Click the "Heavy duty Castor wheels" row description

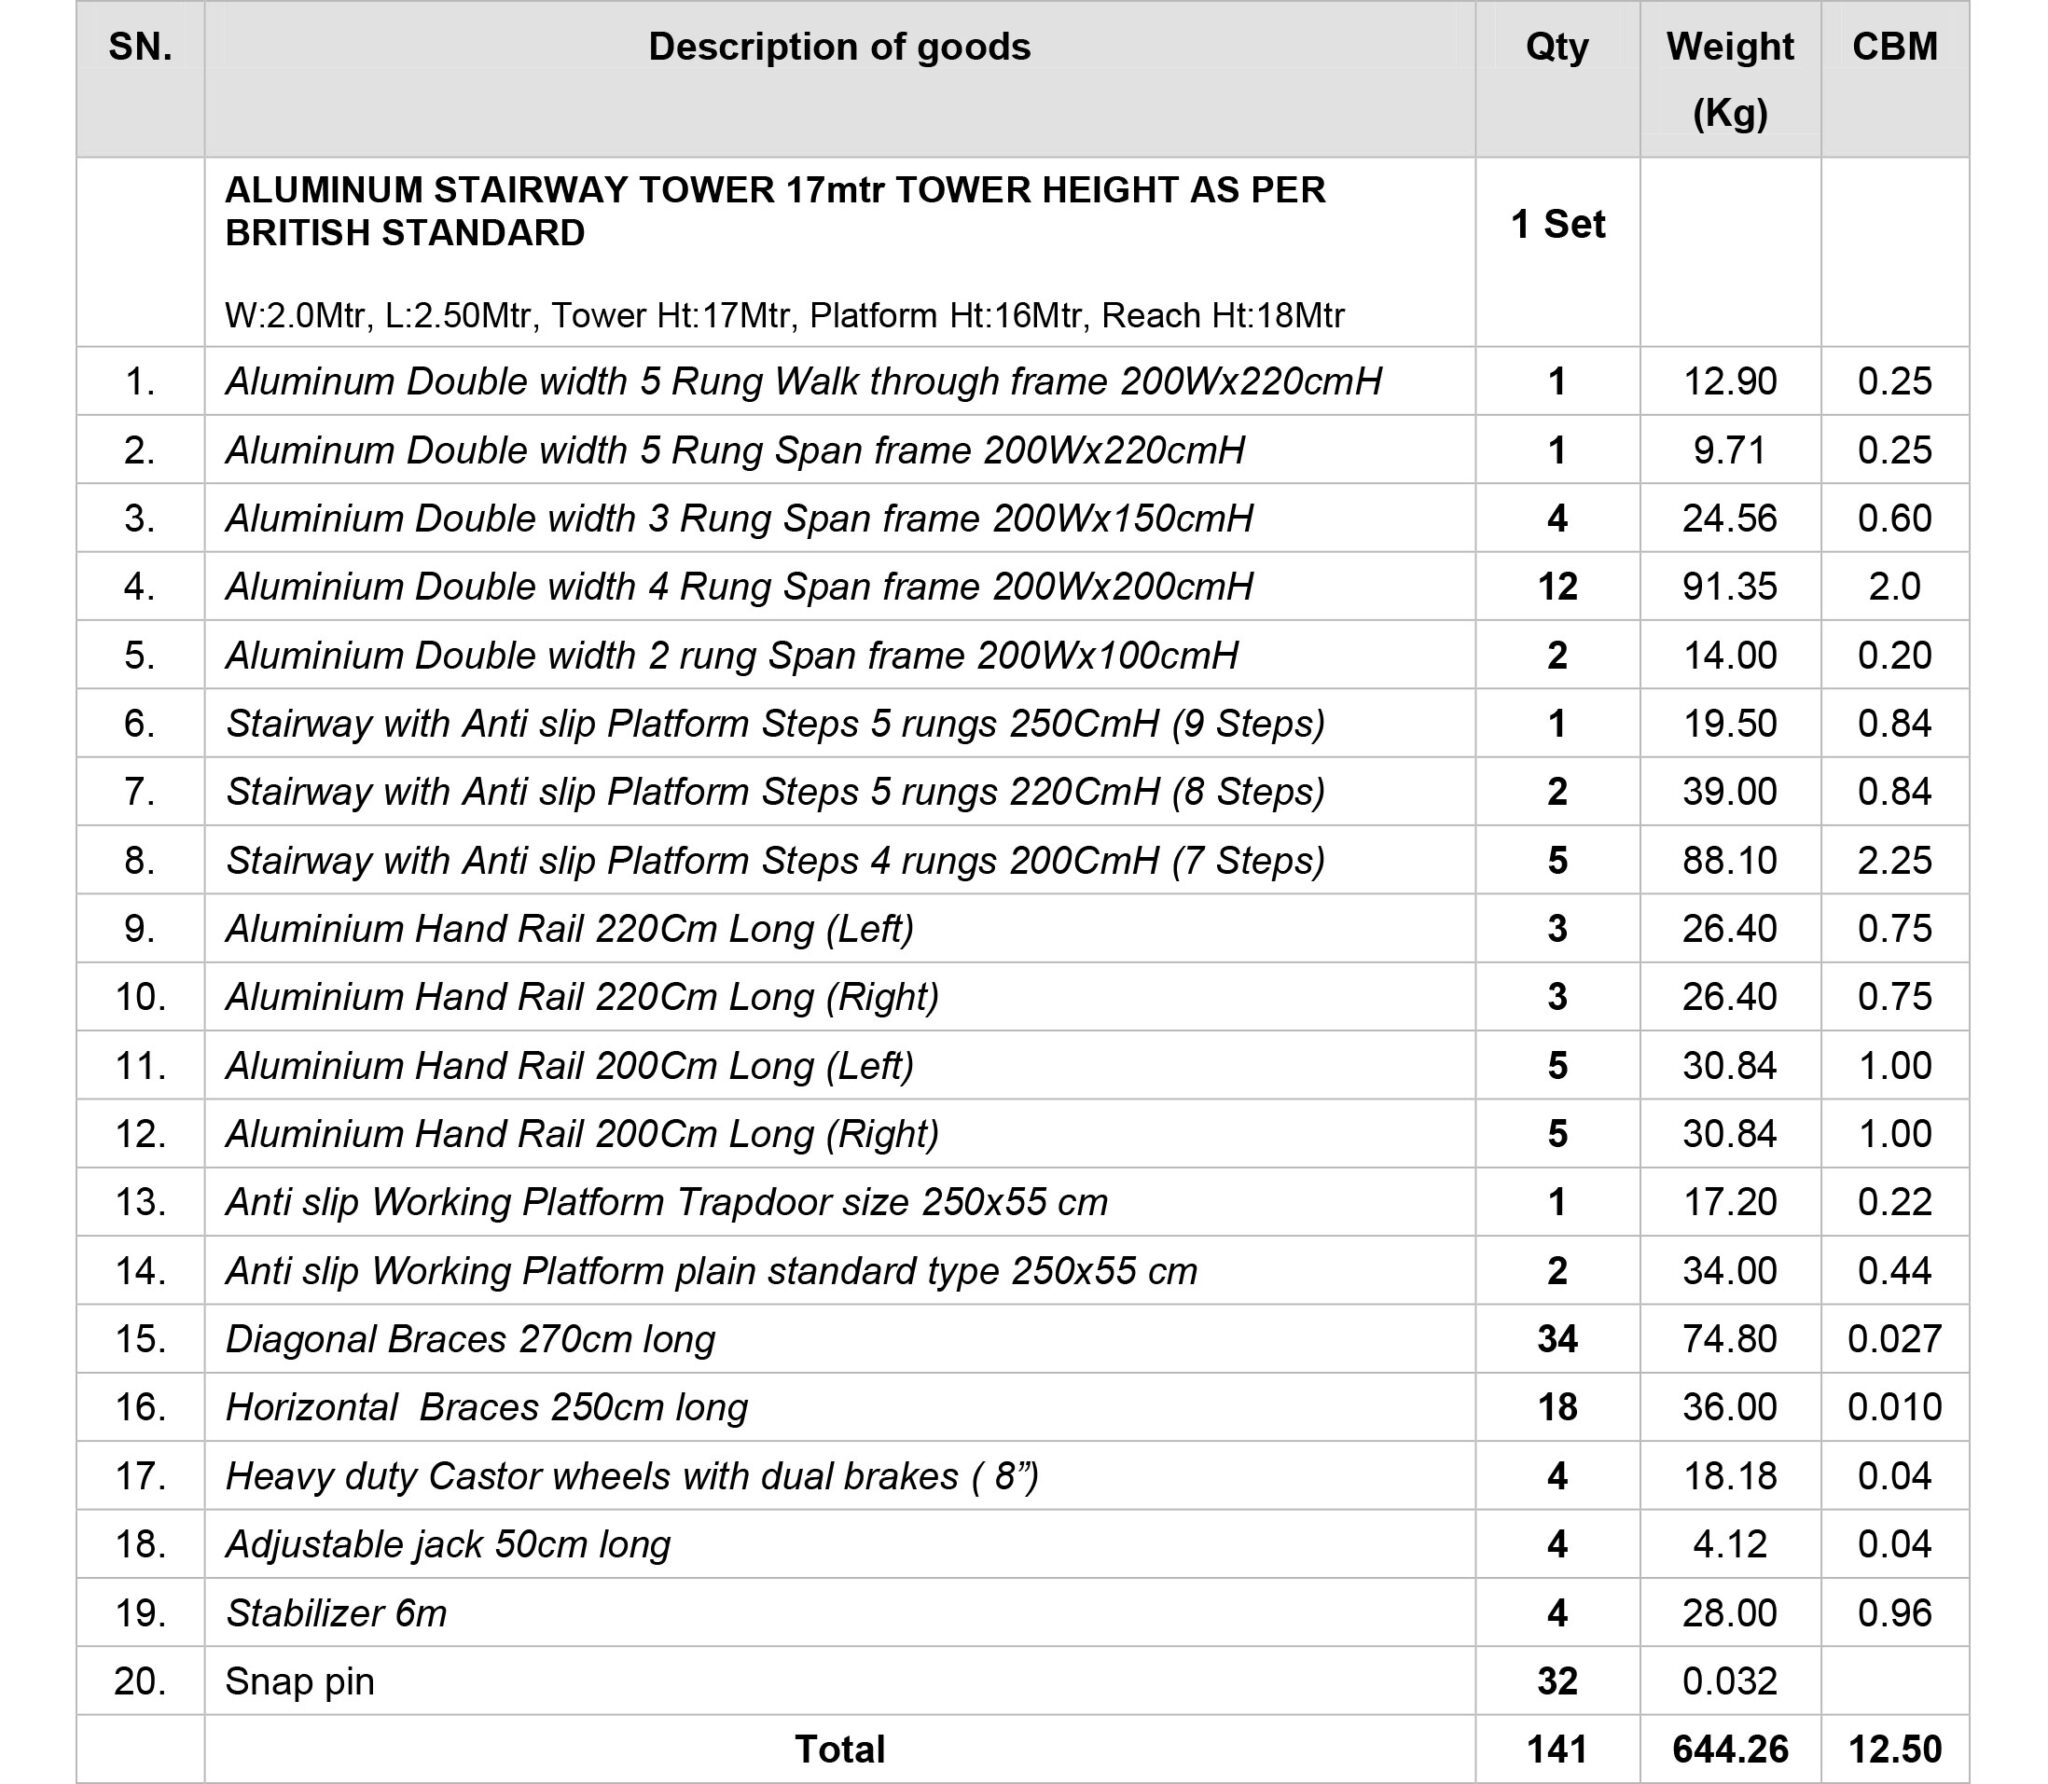tap(632, 1476)
